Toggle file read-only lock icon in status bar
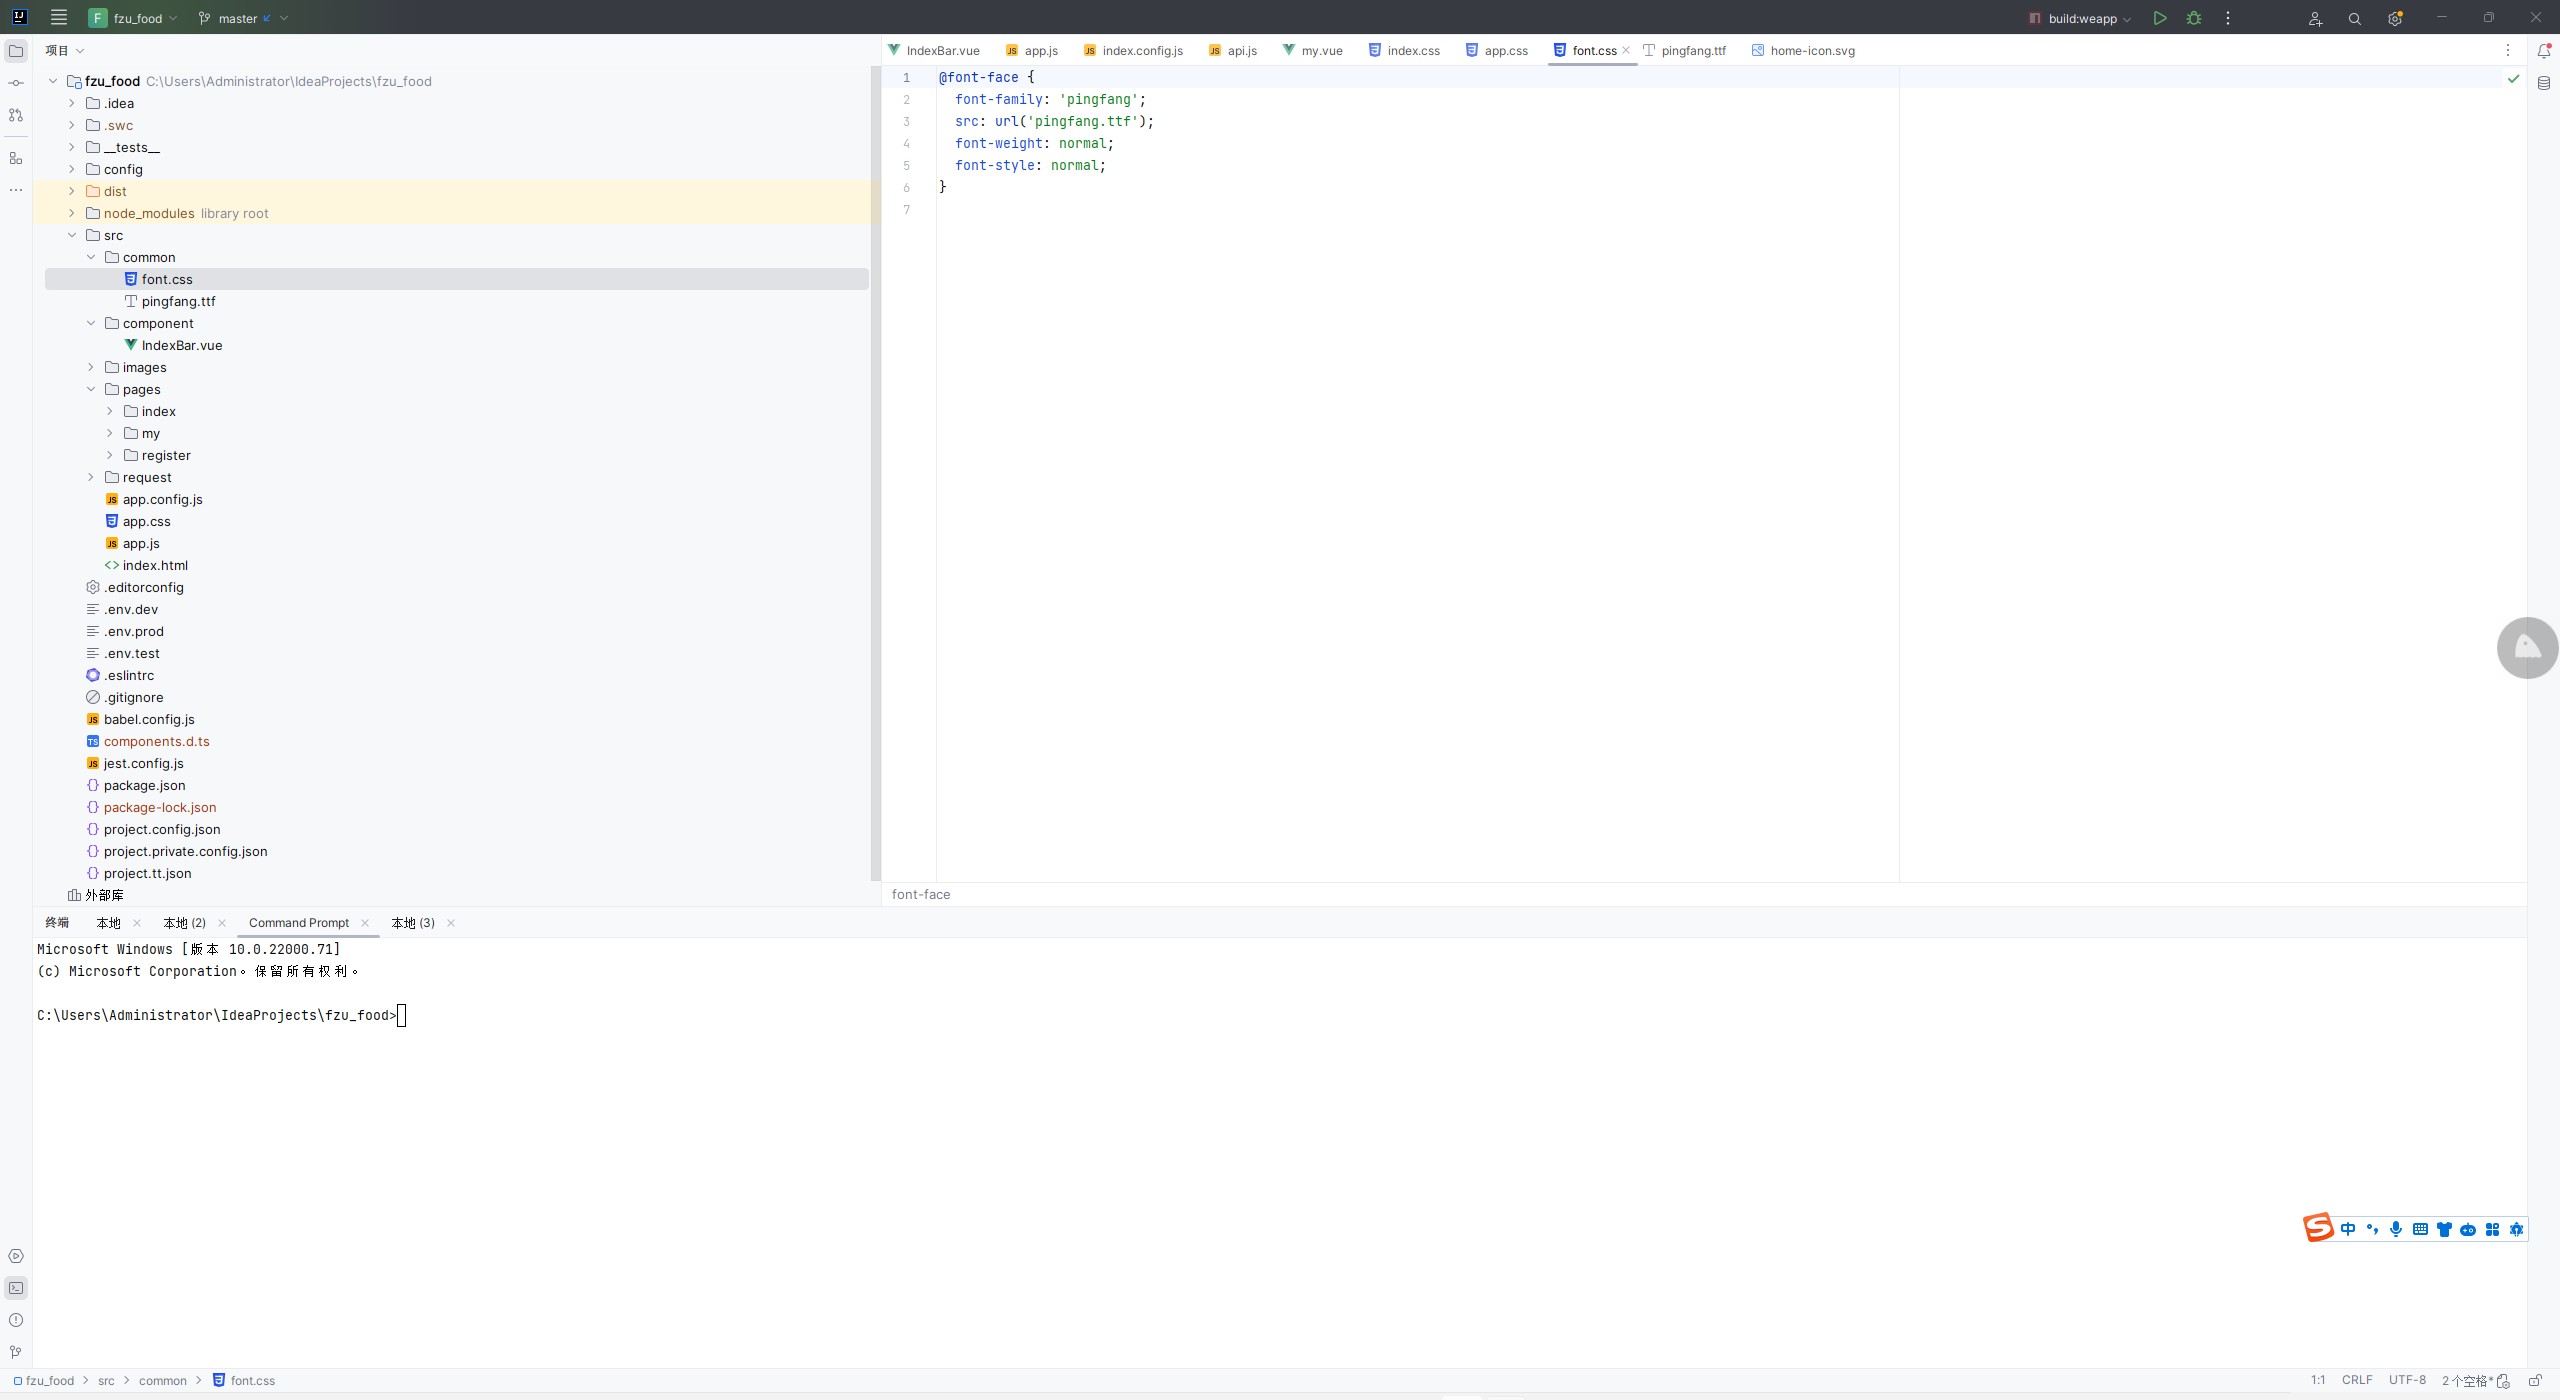 (x=2536, y=1380)
